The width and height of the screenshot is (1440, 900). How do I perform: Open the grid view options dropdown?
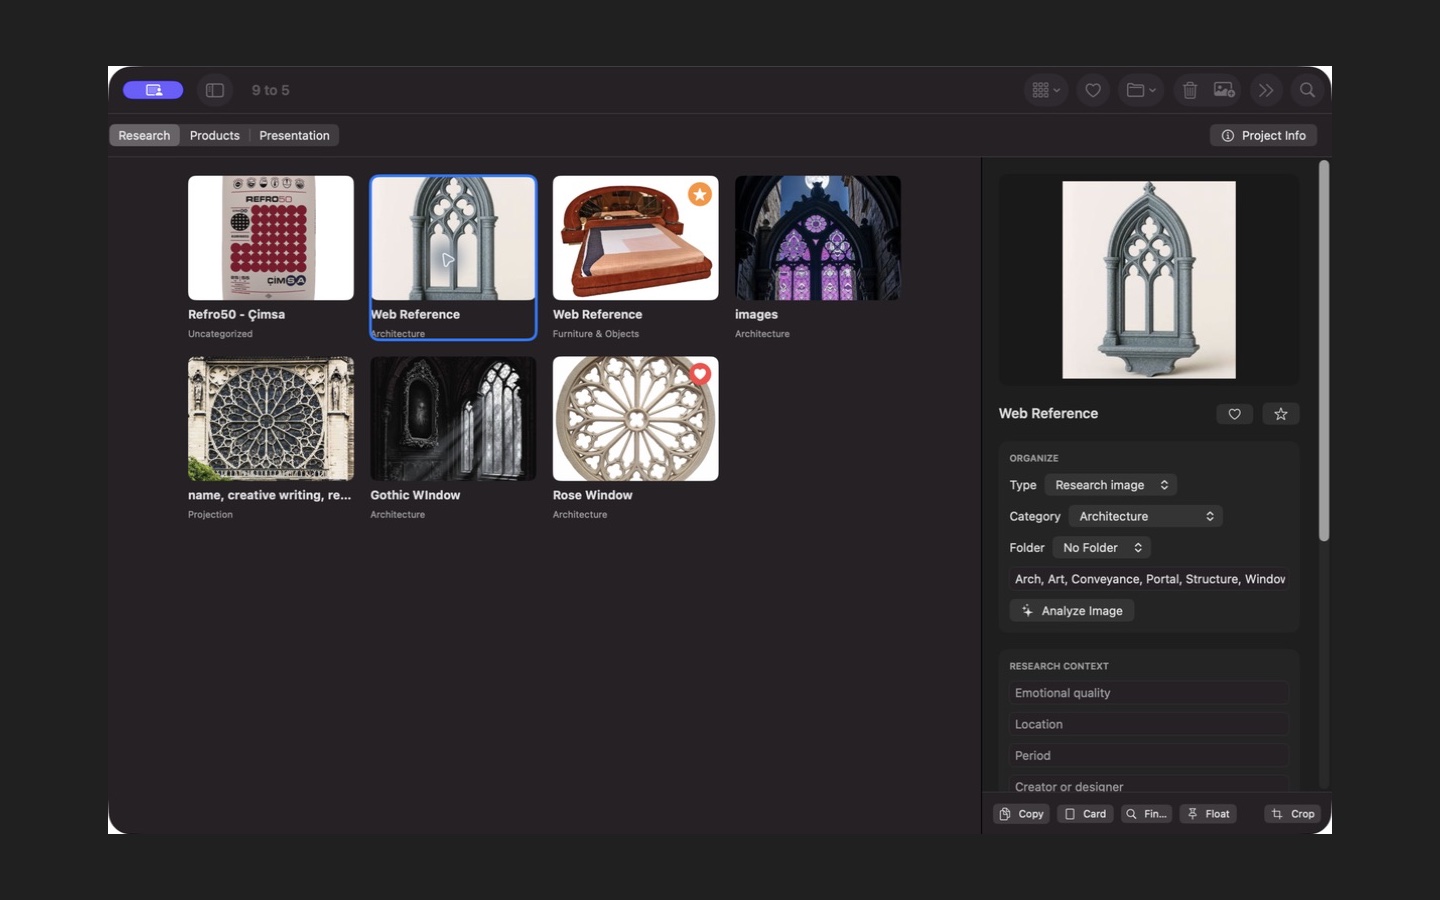pos(1046,90)
